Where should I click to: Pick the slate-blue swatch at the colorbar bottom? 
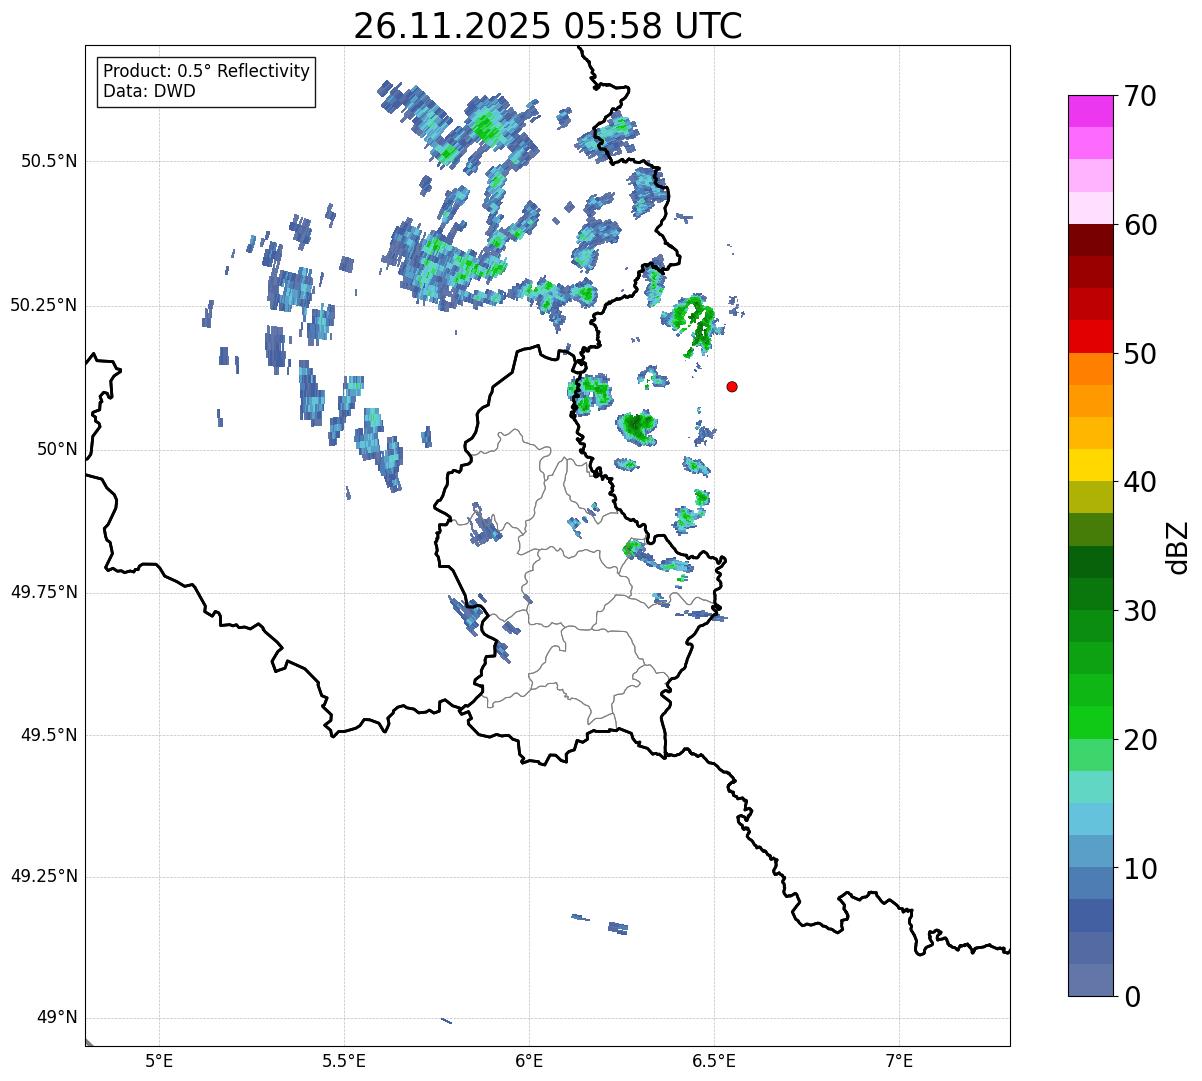[x=1091, y=980]
